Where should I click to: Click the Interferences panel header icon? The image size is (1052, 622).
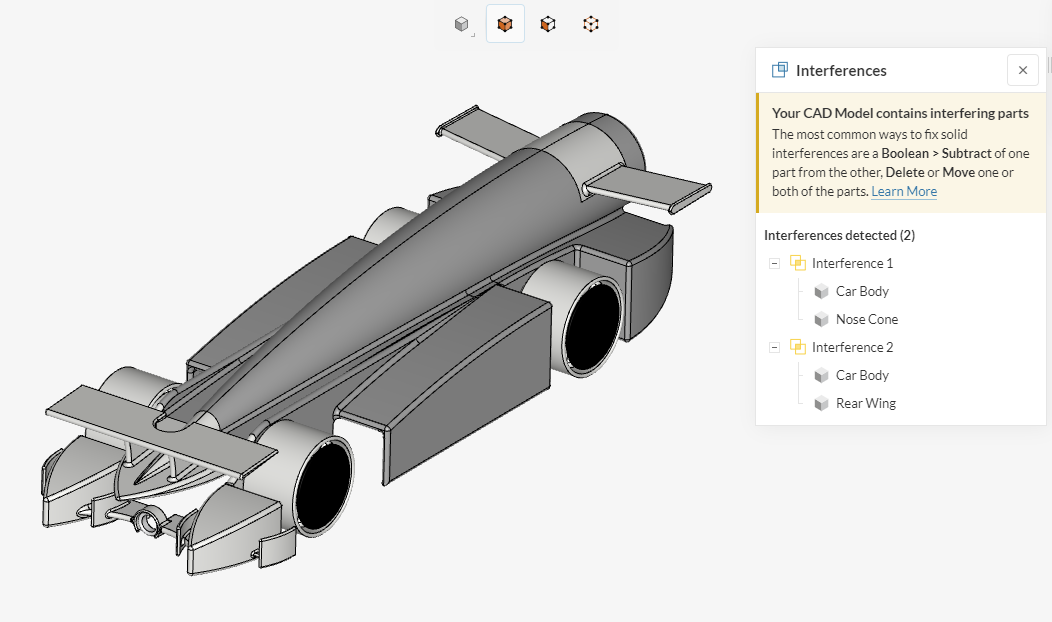780,70
